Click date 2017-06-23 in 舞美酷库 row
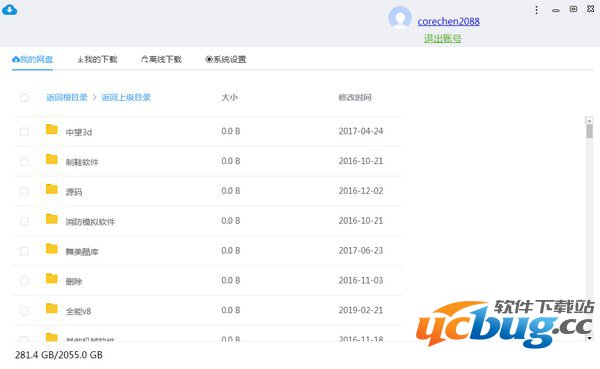600x369 pixels. (x=361, y=251)
